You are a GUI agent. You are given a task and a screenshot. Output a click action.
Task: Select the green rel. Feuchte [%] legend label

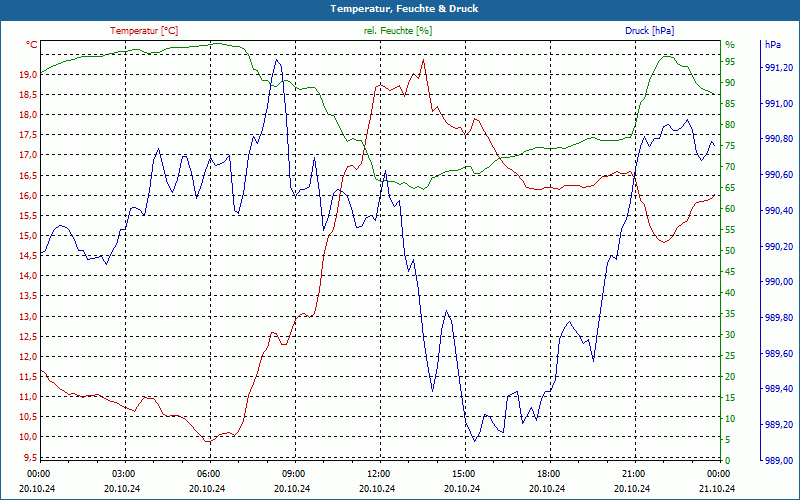pyautogui.click(x=398, y=31)
